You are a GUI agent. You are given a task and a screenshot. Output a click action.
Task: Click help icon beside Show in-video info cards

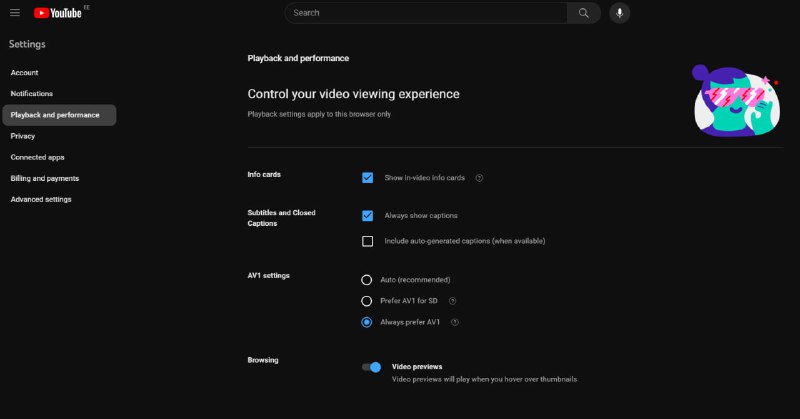(479, 178)
